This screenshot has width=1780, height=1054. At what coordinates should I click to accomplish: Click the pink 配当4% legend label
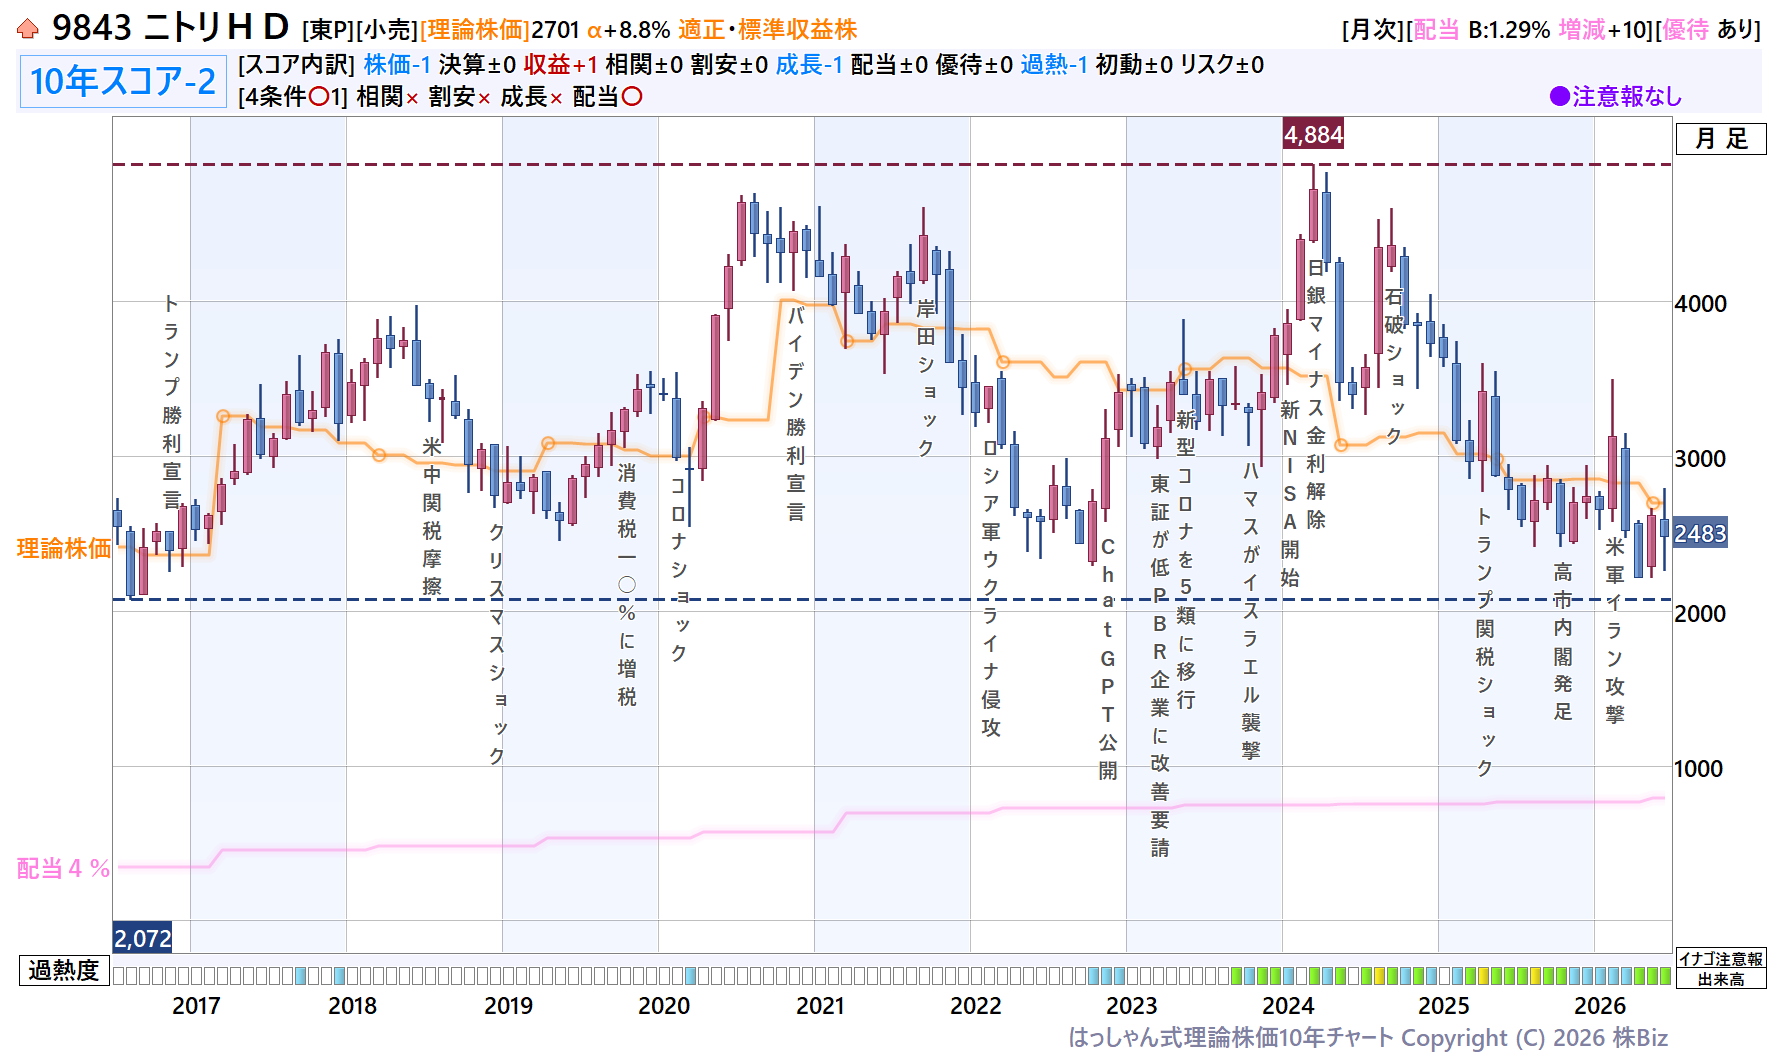click(x=63, y=868)
